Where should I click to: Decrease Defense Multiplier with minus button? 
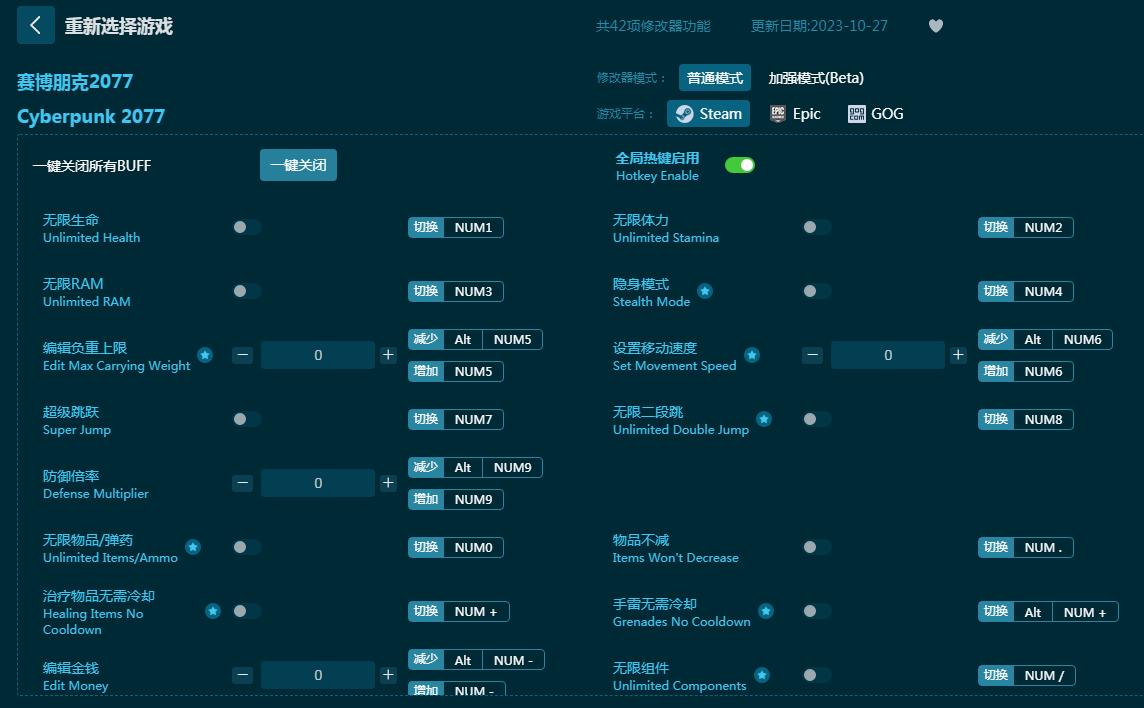coord(243,483)
